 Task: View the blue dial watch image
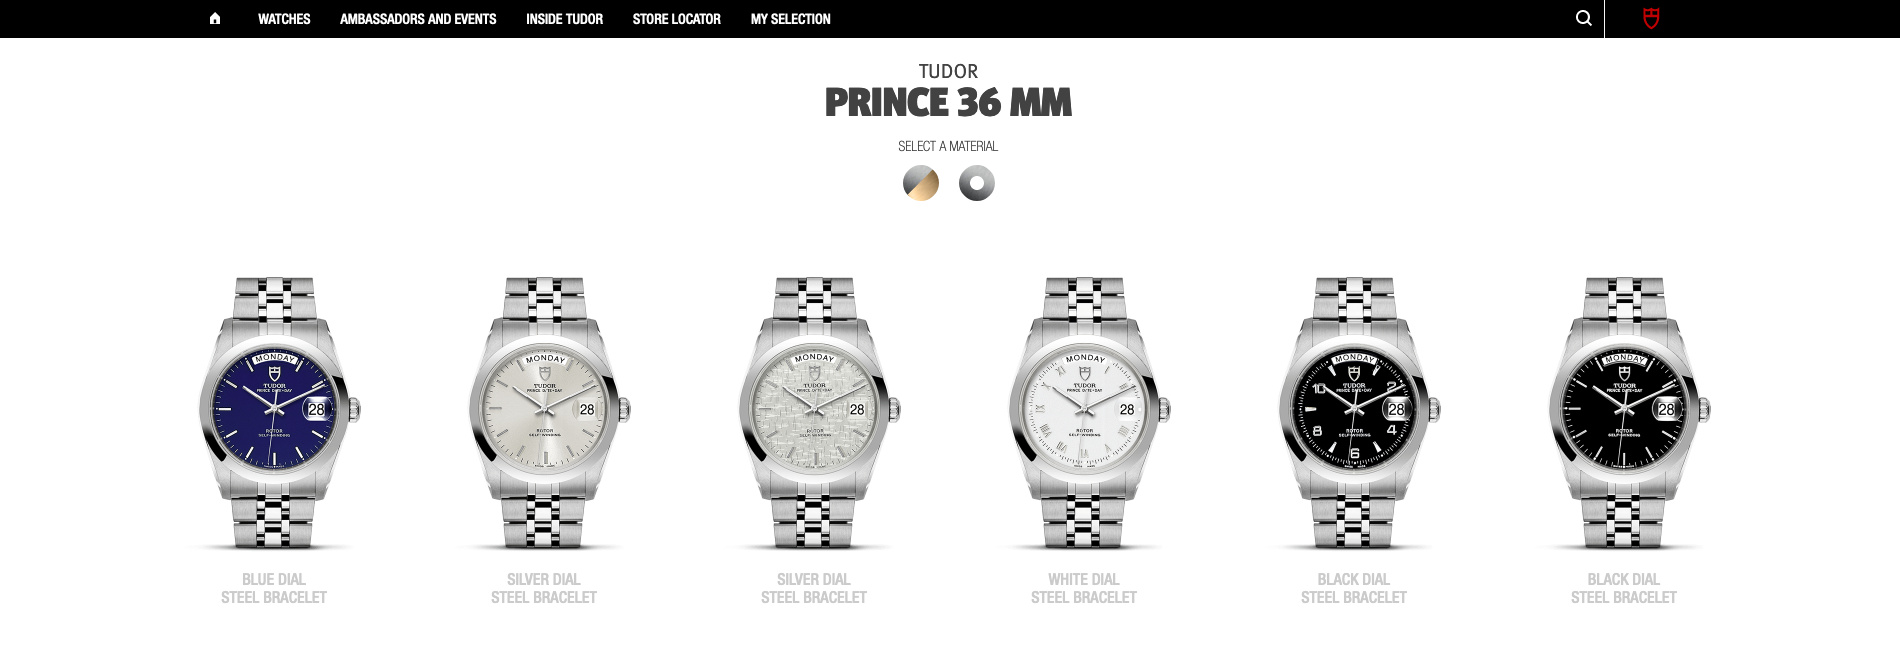[x=275, y=412]
